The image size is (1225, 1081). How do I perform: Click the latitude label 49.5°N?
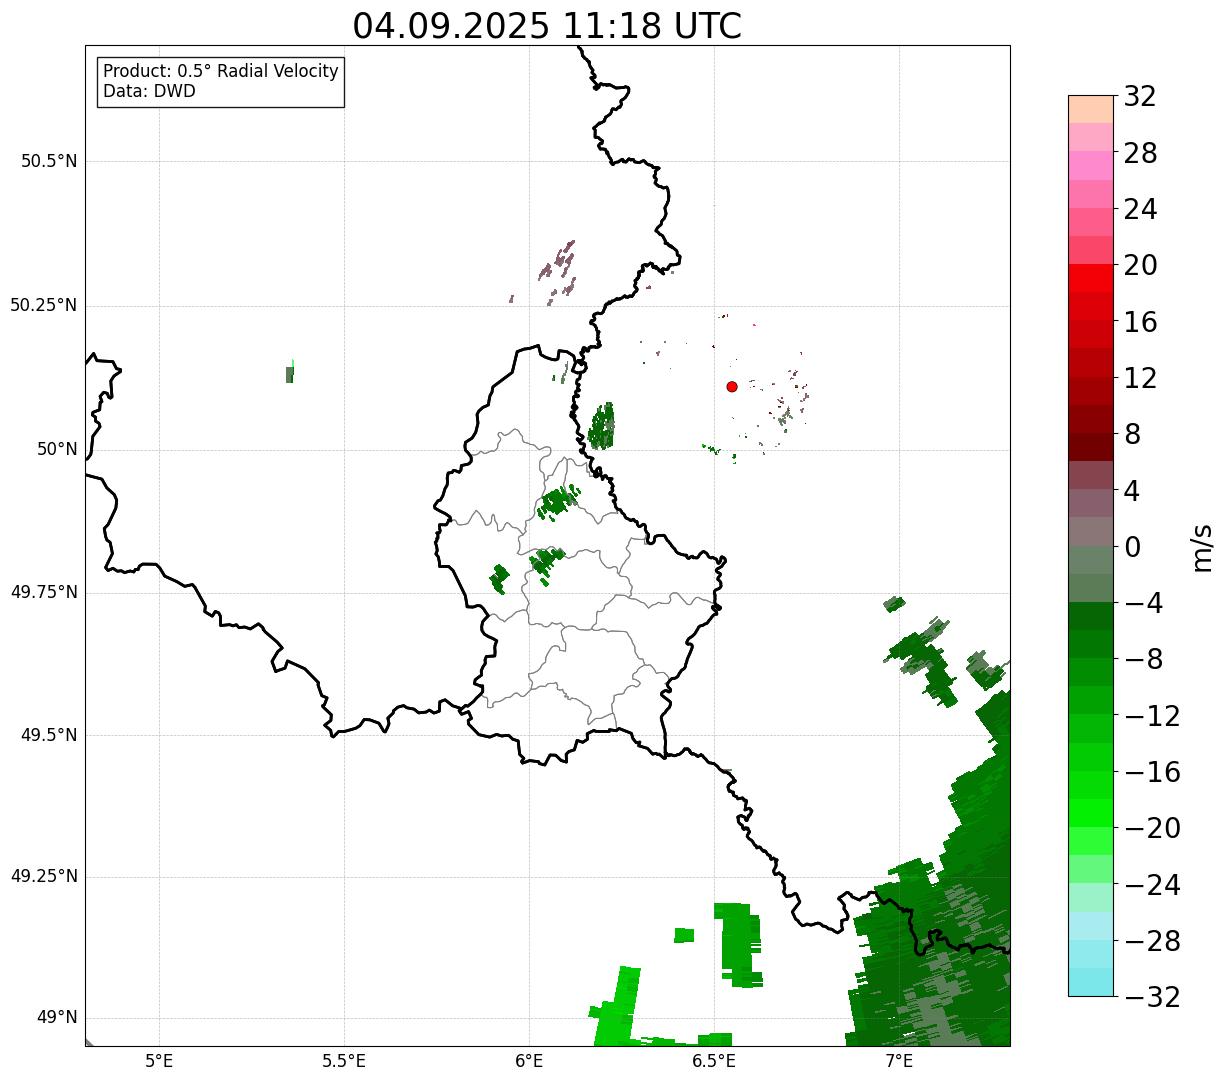(x=49, y=735)
